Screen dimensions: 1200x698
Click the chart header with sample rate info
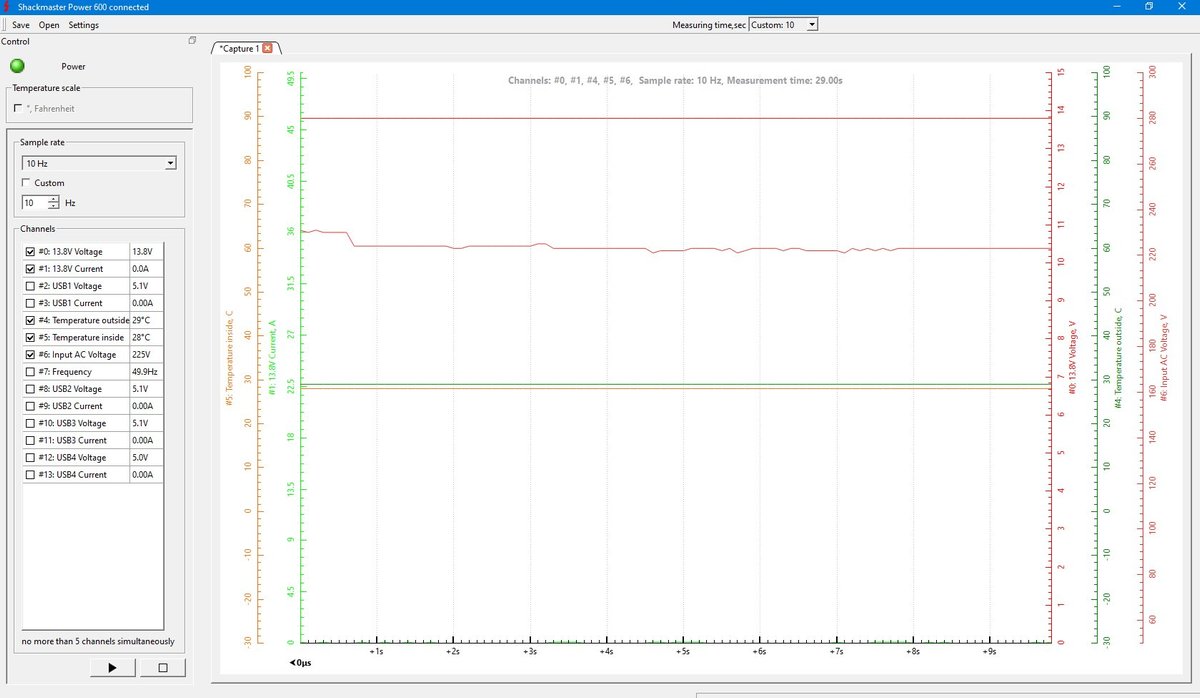(x=676, y=80)
